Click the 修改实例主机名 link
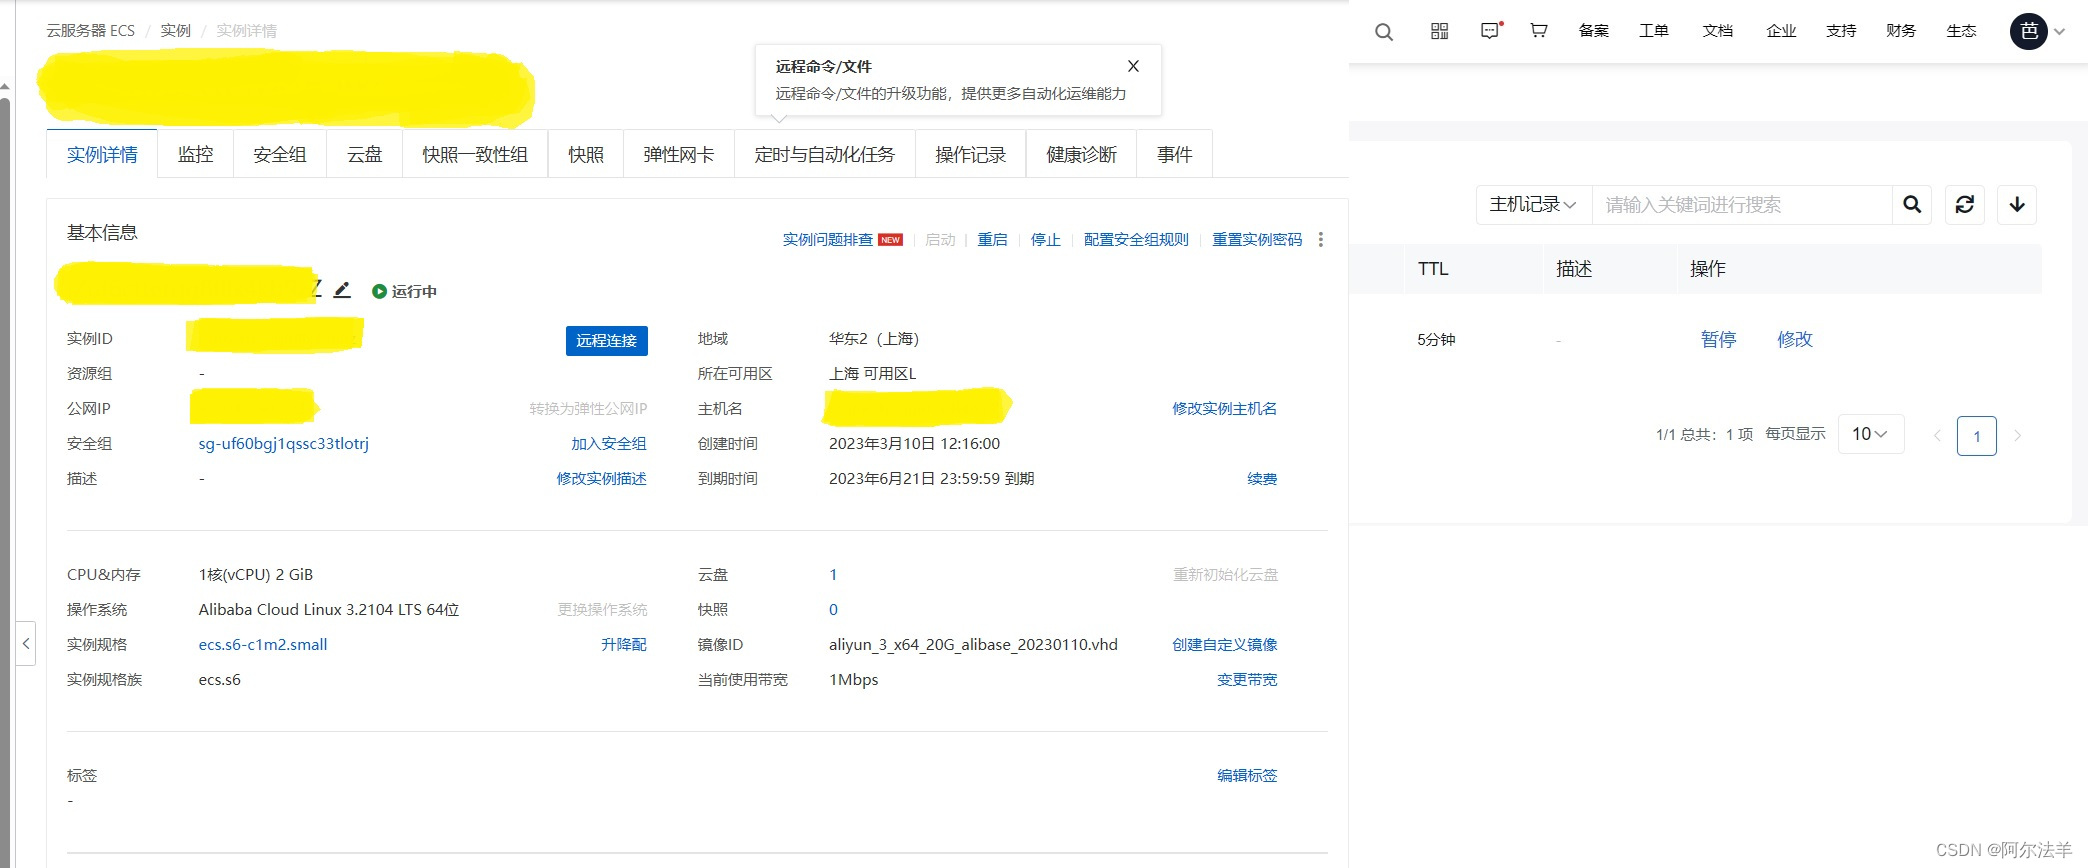This screenshot has height=868, width=2088. (x=1225, y=408)
